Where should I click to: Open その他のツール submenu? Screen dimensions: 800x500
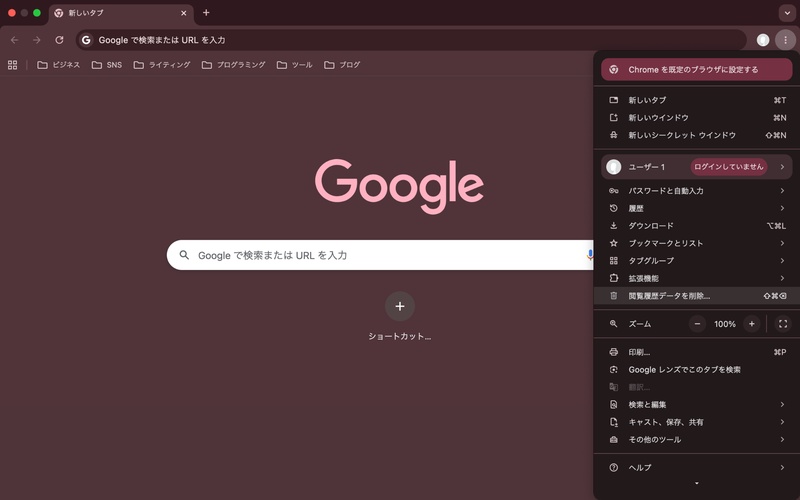[696, 439]
